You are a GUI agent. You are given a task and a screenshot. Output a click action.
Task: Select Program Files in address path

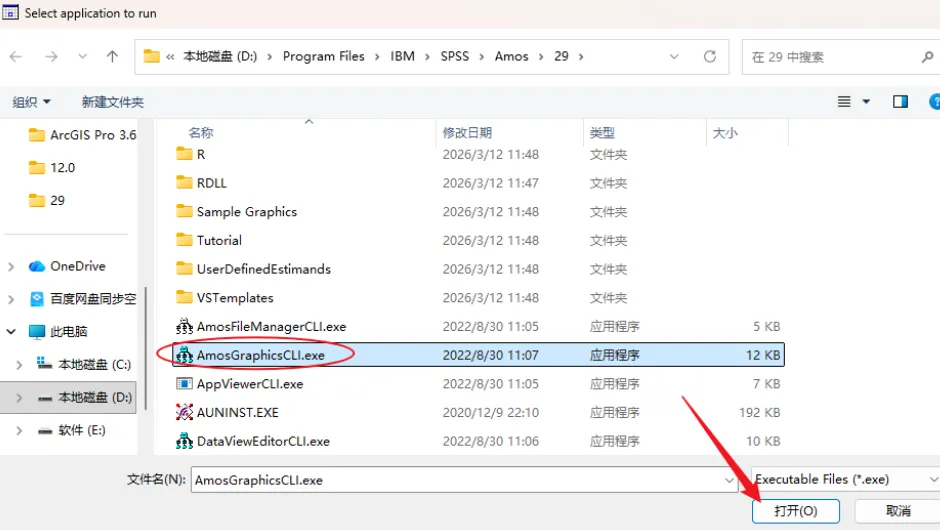pos(324,56)
